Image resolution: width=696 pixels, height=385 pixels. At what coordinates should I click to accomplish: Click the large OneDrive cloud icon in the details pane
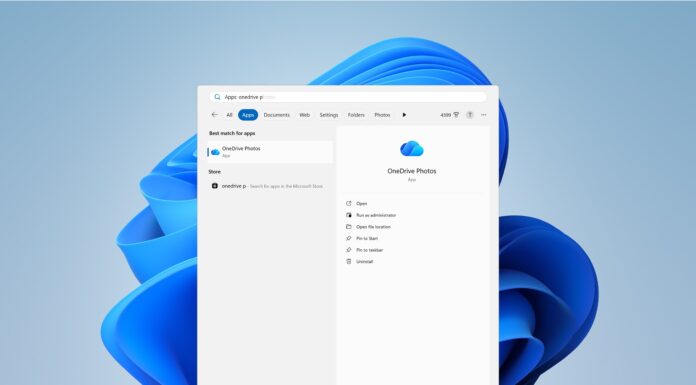[412, 149]
